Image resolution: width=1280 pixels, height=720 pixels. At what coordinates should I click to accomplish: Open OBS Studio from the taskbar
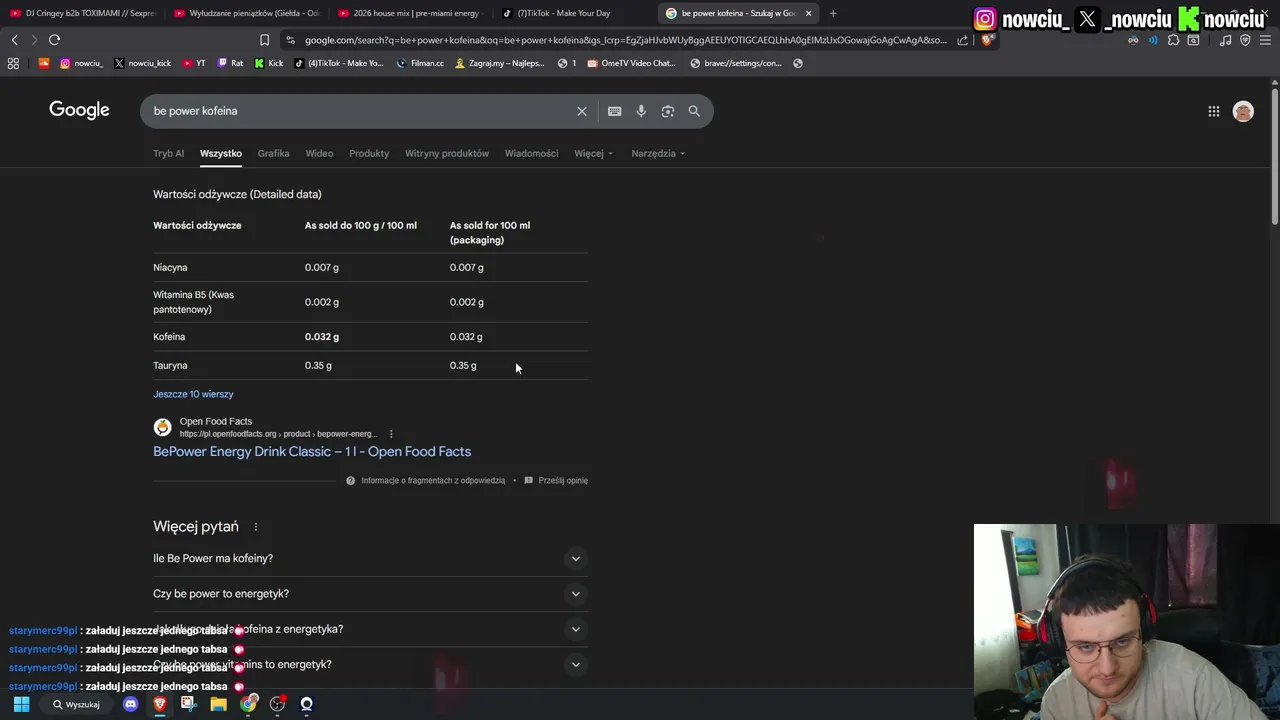click(277, 704)
